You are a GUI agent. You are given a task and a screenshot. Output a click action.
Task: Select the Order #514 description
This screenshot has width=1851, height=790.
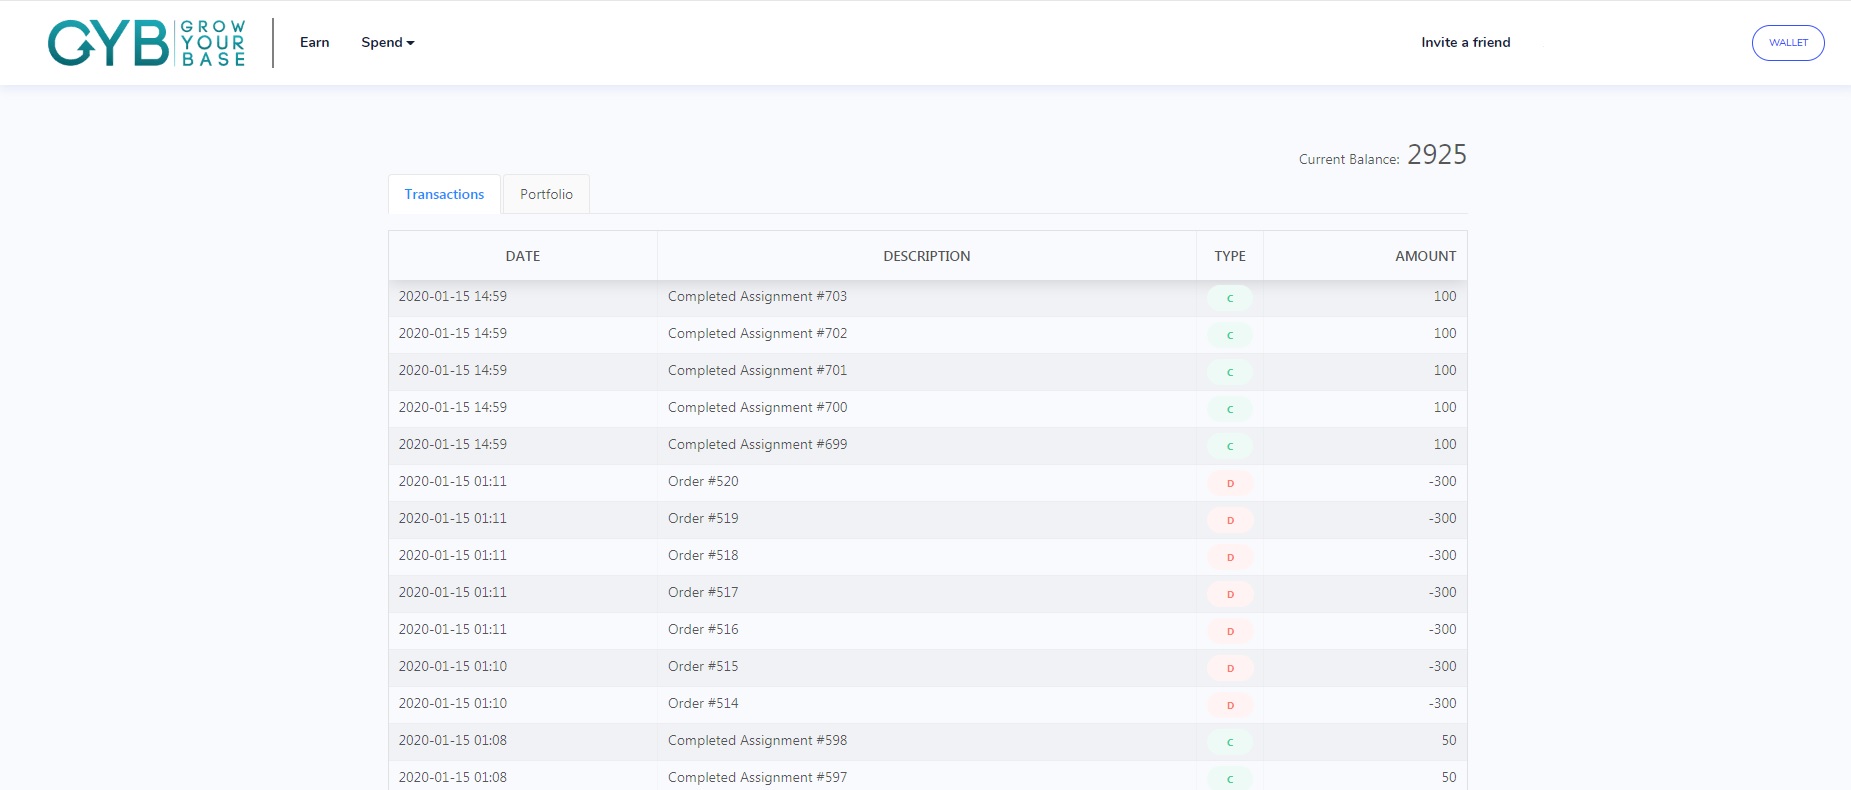click(703, 703)
